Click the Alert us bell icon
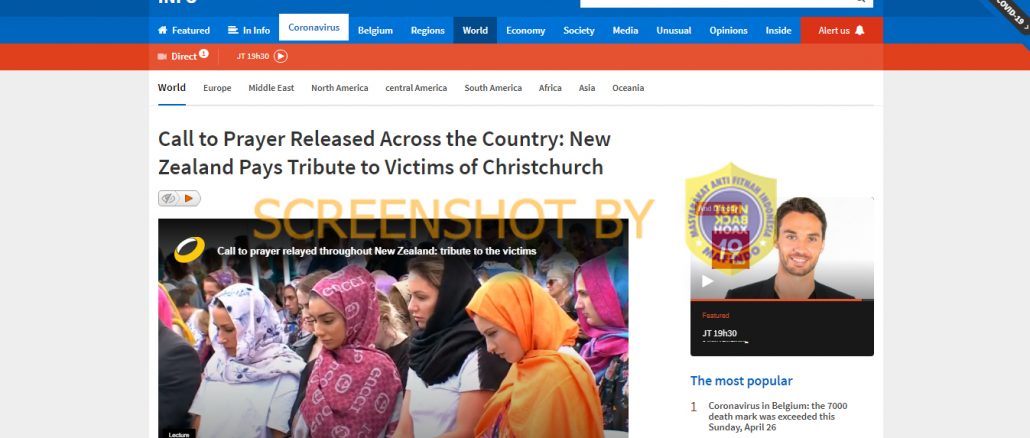Screen dimensions: 1030x438 pyautogui.click(x=859, y=30)
